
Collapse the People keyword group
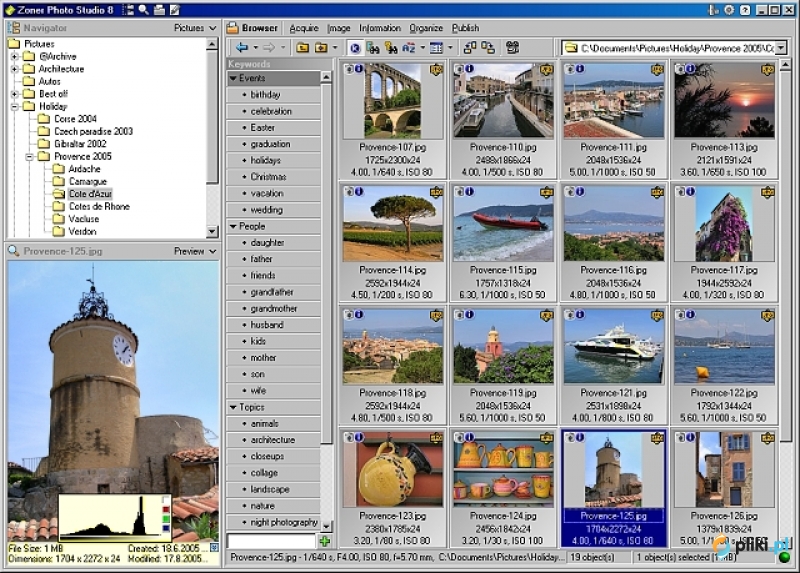pyautogui.click(x=233, y=226)
